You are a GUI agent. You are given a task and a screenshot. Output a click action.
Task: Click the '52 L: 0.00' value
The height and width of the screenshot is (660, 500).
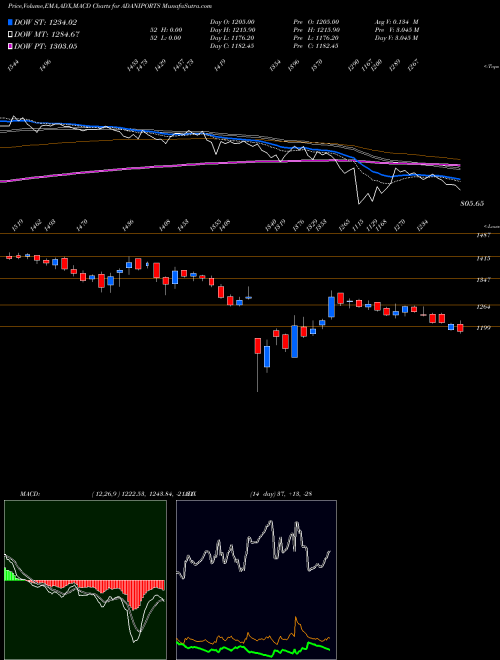165,38
